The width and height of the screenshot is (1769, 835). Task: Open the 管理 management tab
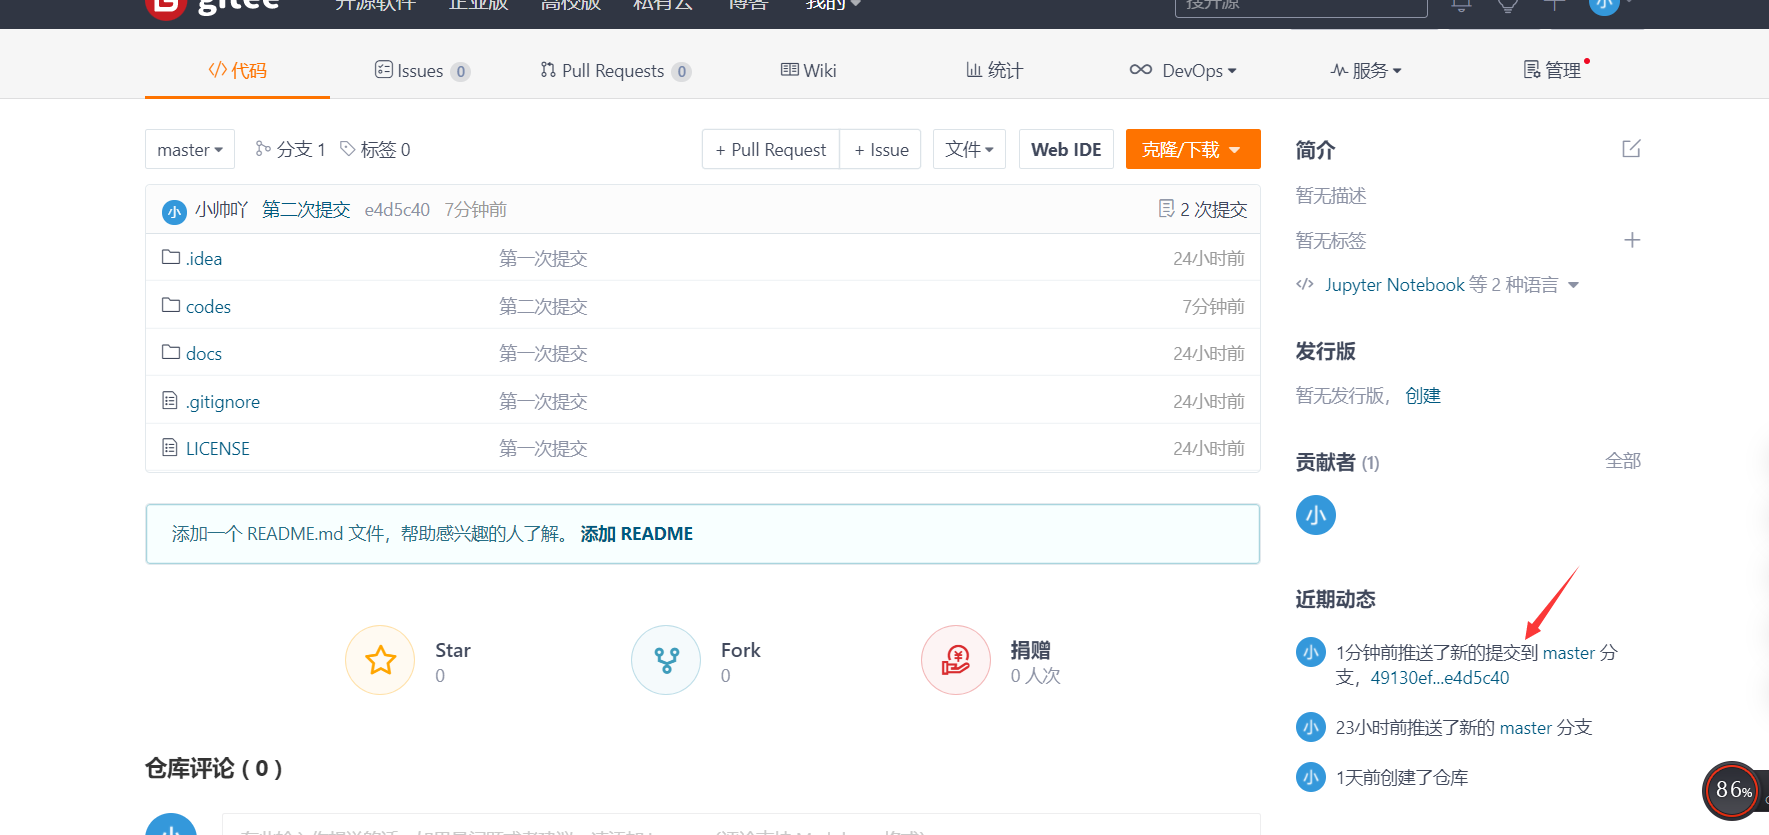tap(1552, 70)
